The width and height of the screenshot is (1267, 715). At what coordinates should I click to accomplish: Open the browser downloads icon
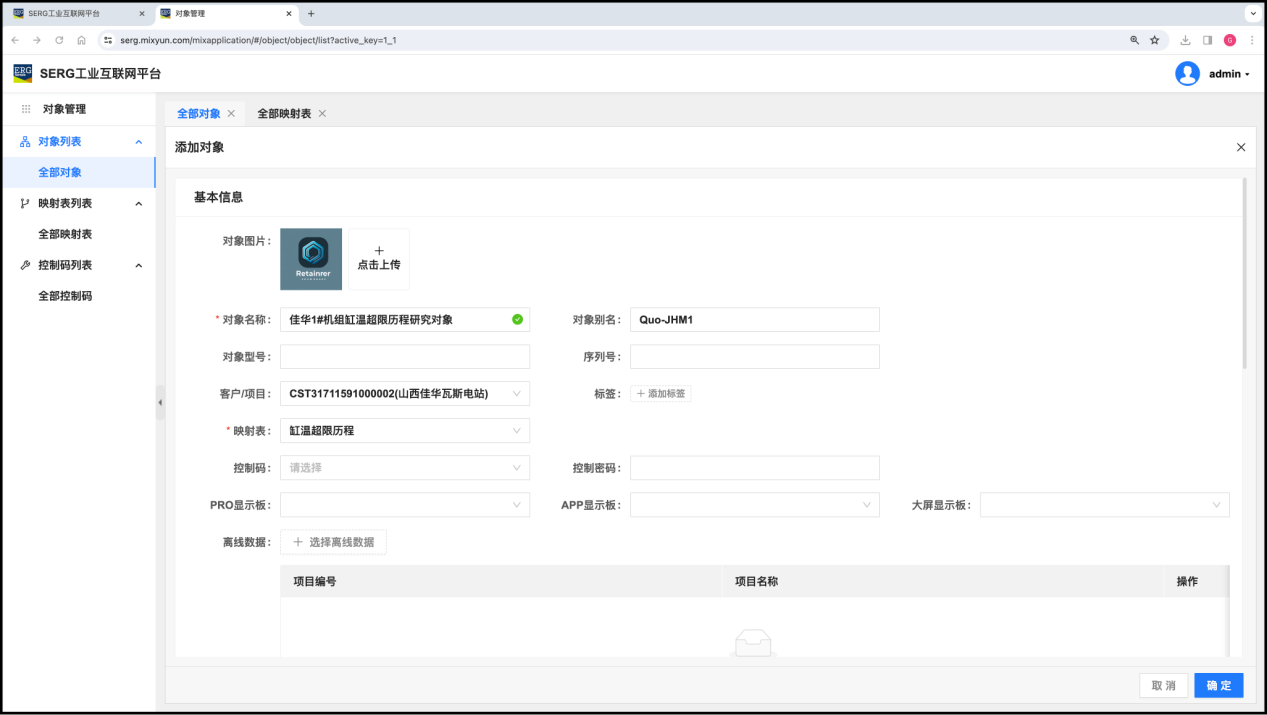point(1185,40)
